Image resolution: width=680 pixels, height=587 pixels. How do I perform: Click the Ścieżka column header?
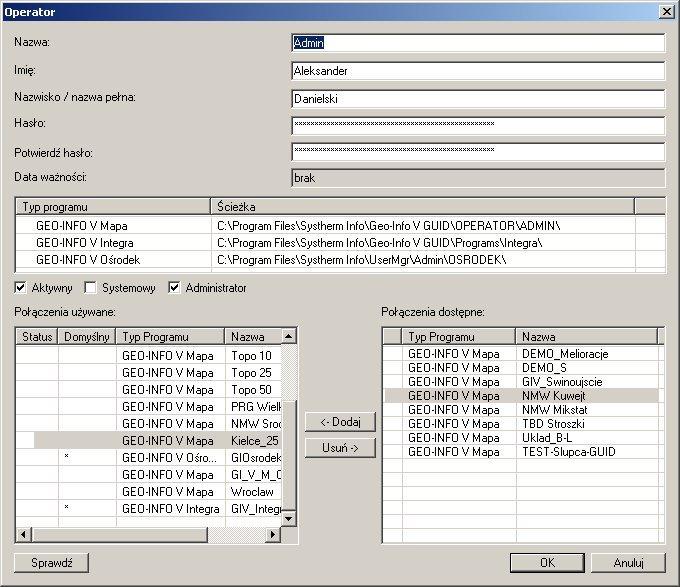point(422,207)
